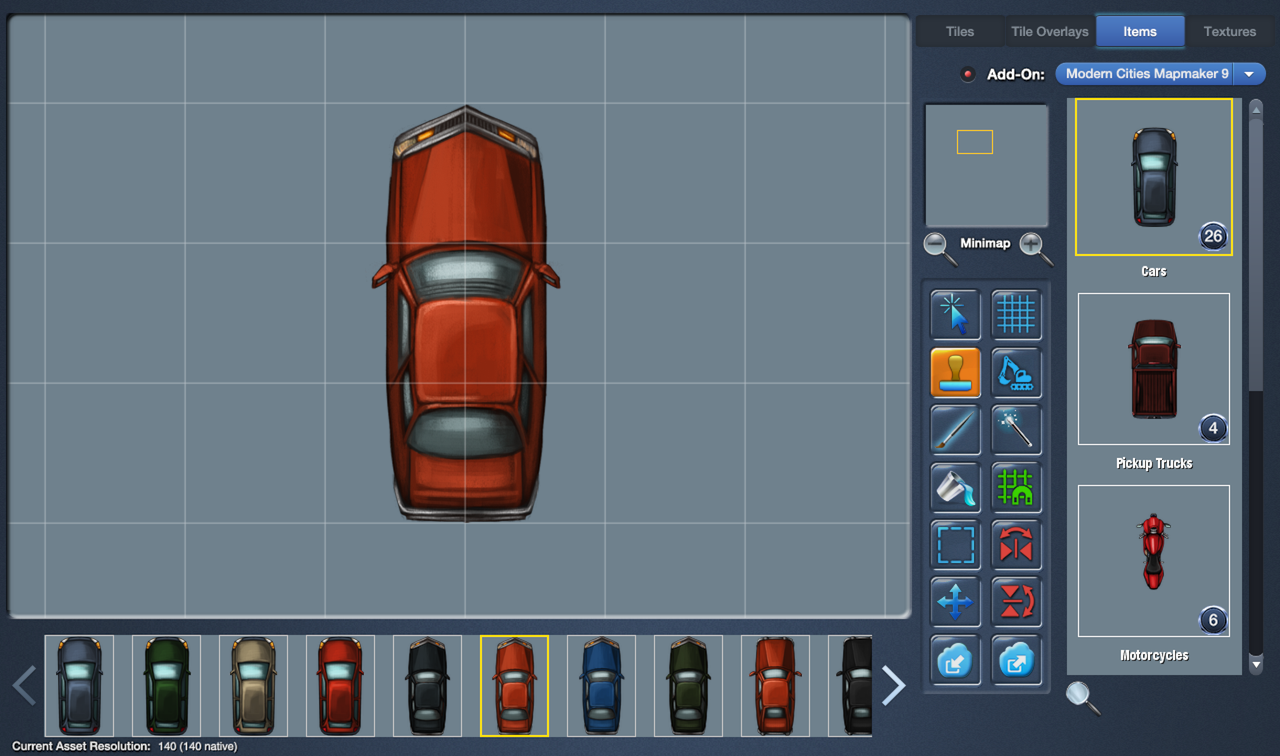The width and height of the screenshot is (1280, 756).
Task: Click the search magnifier below the item list
Action: [1083, 697]
